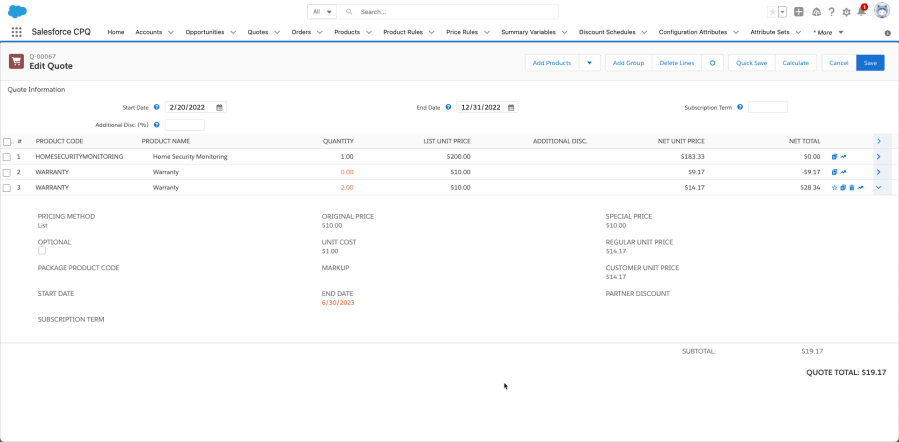This screenshot has width=899, height=442.
Task: Open the Quotes navigation tab
Action: [x=257, y=32]
